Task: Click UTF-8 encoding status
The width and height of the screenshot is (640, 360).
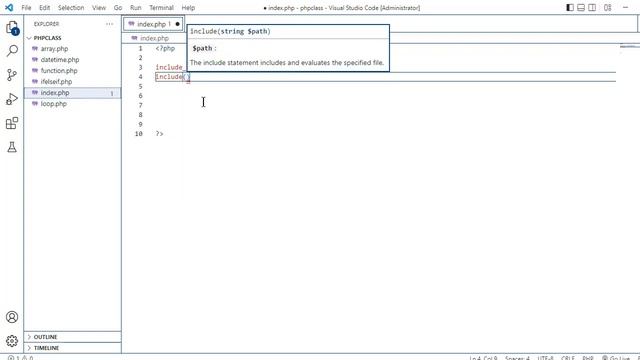Action: tap(545, 358)
